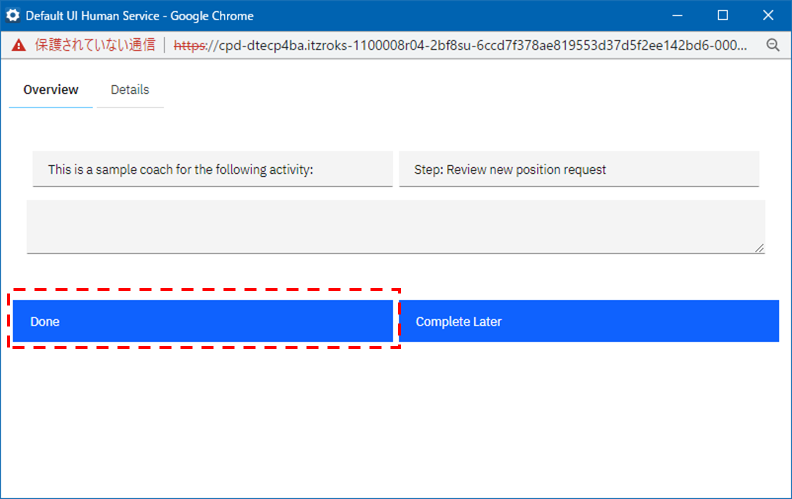Click the 保護されていない通信 security label
Image resolution: width=792 pixels, height=499 pixels.
[95, 45]
